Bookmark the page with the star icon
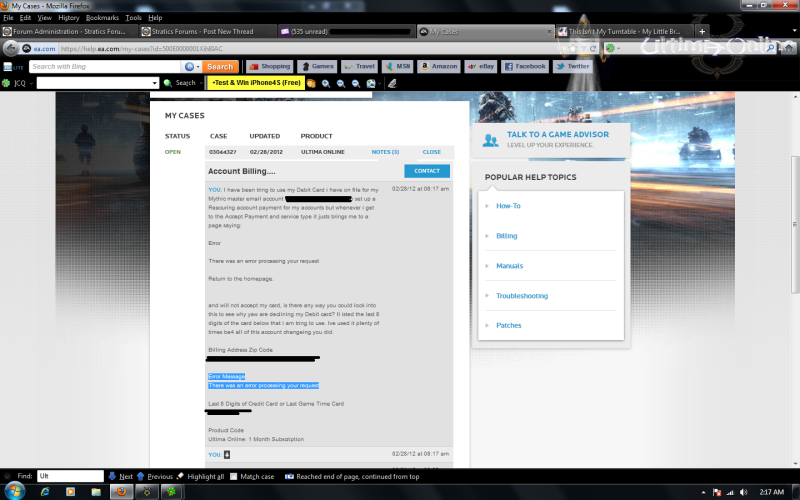This screenshot has height=500, width=800. 572,48
